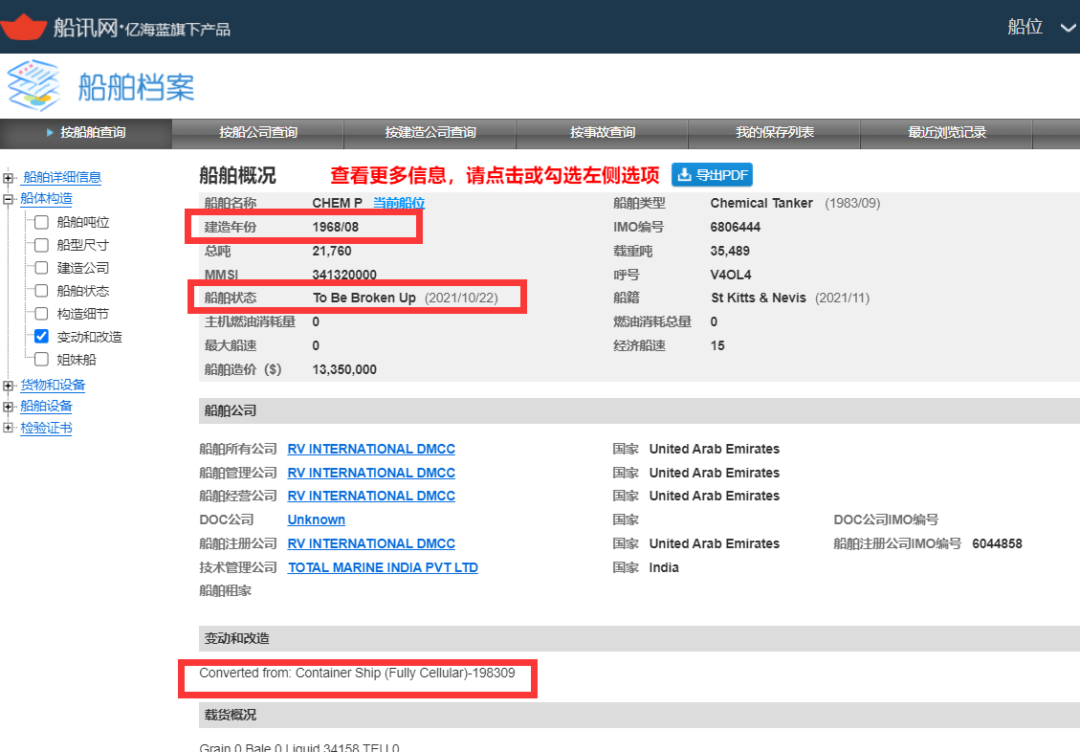Switch to the 按船舶公司查询 tab

click(x=258, y=133)
